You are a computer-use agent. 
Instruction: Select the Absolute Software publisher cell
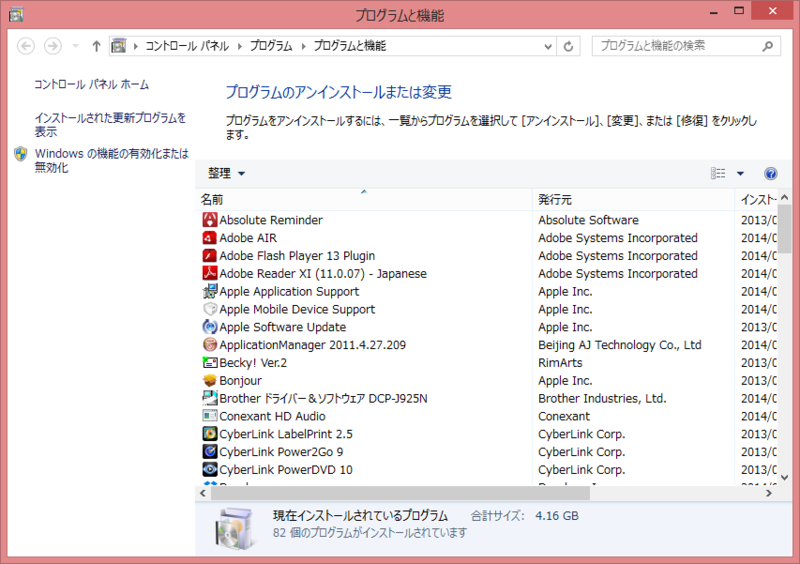pyautogui.click(x=588, y=220)
